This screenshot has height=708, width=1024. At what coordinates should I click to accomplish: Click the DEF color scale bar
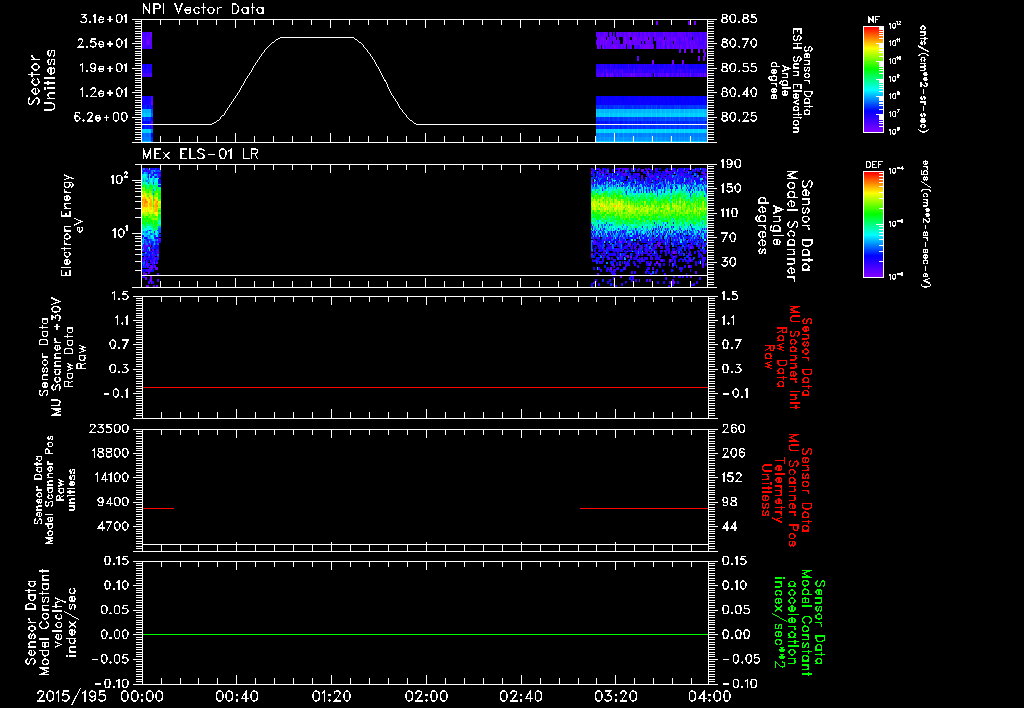pos(874,223)
